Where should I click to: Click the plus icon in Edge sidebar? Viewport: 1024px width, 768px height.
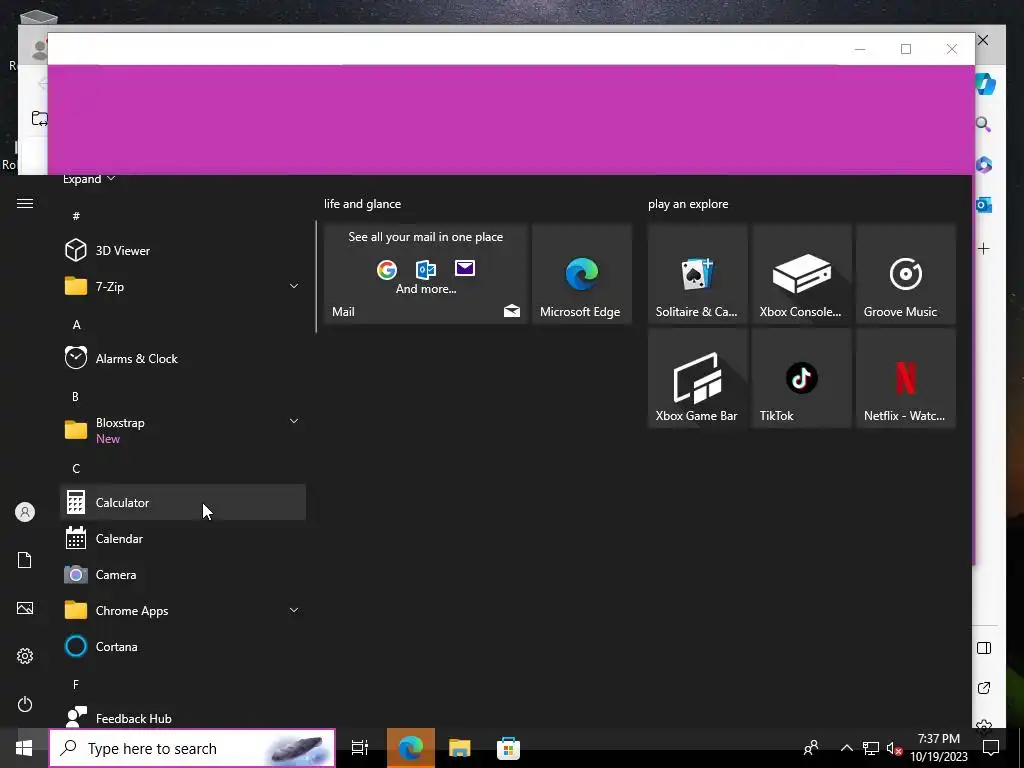pos(984,248)
